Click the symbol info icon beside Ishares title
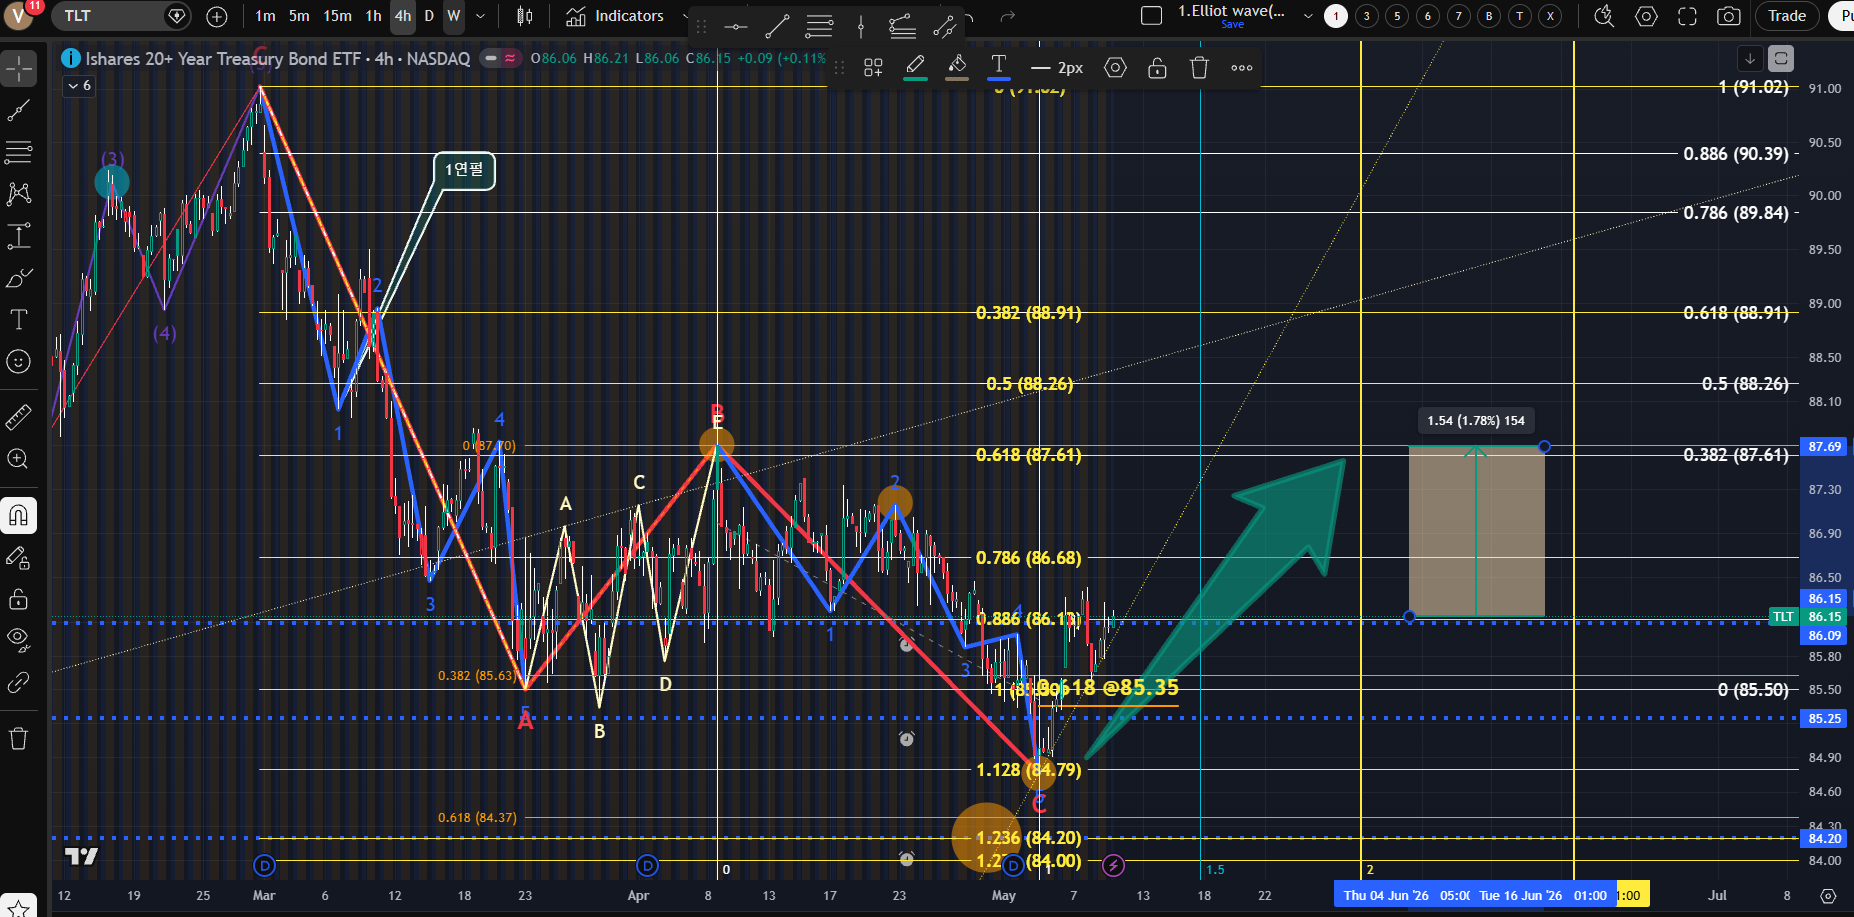The width and height of the screenshot is (1854, 917). click(71, 58)
